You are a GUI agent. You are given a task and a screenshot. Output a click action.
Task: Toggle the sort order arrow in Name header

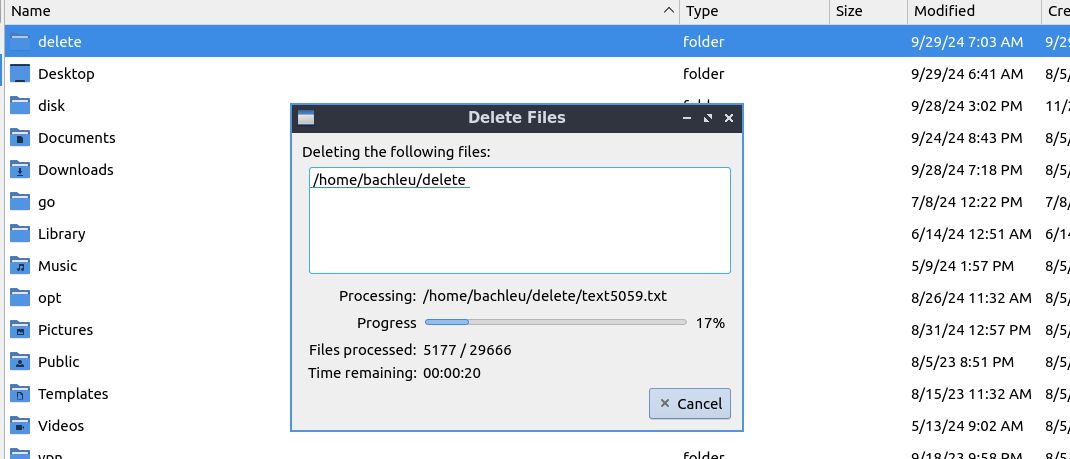[669, 11]
